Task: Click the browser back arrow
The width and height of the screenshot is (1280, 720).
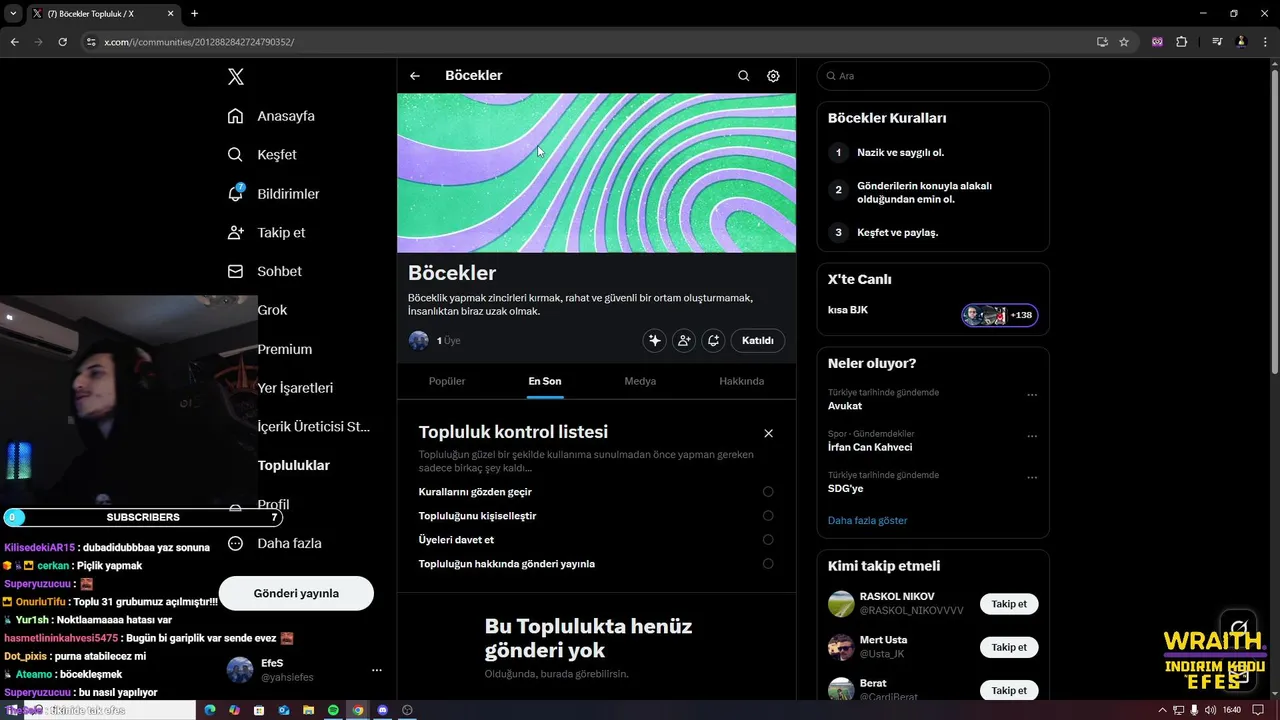Action: coord(14,42)
